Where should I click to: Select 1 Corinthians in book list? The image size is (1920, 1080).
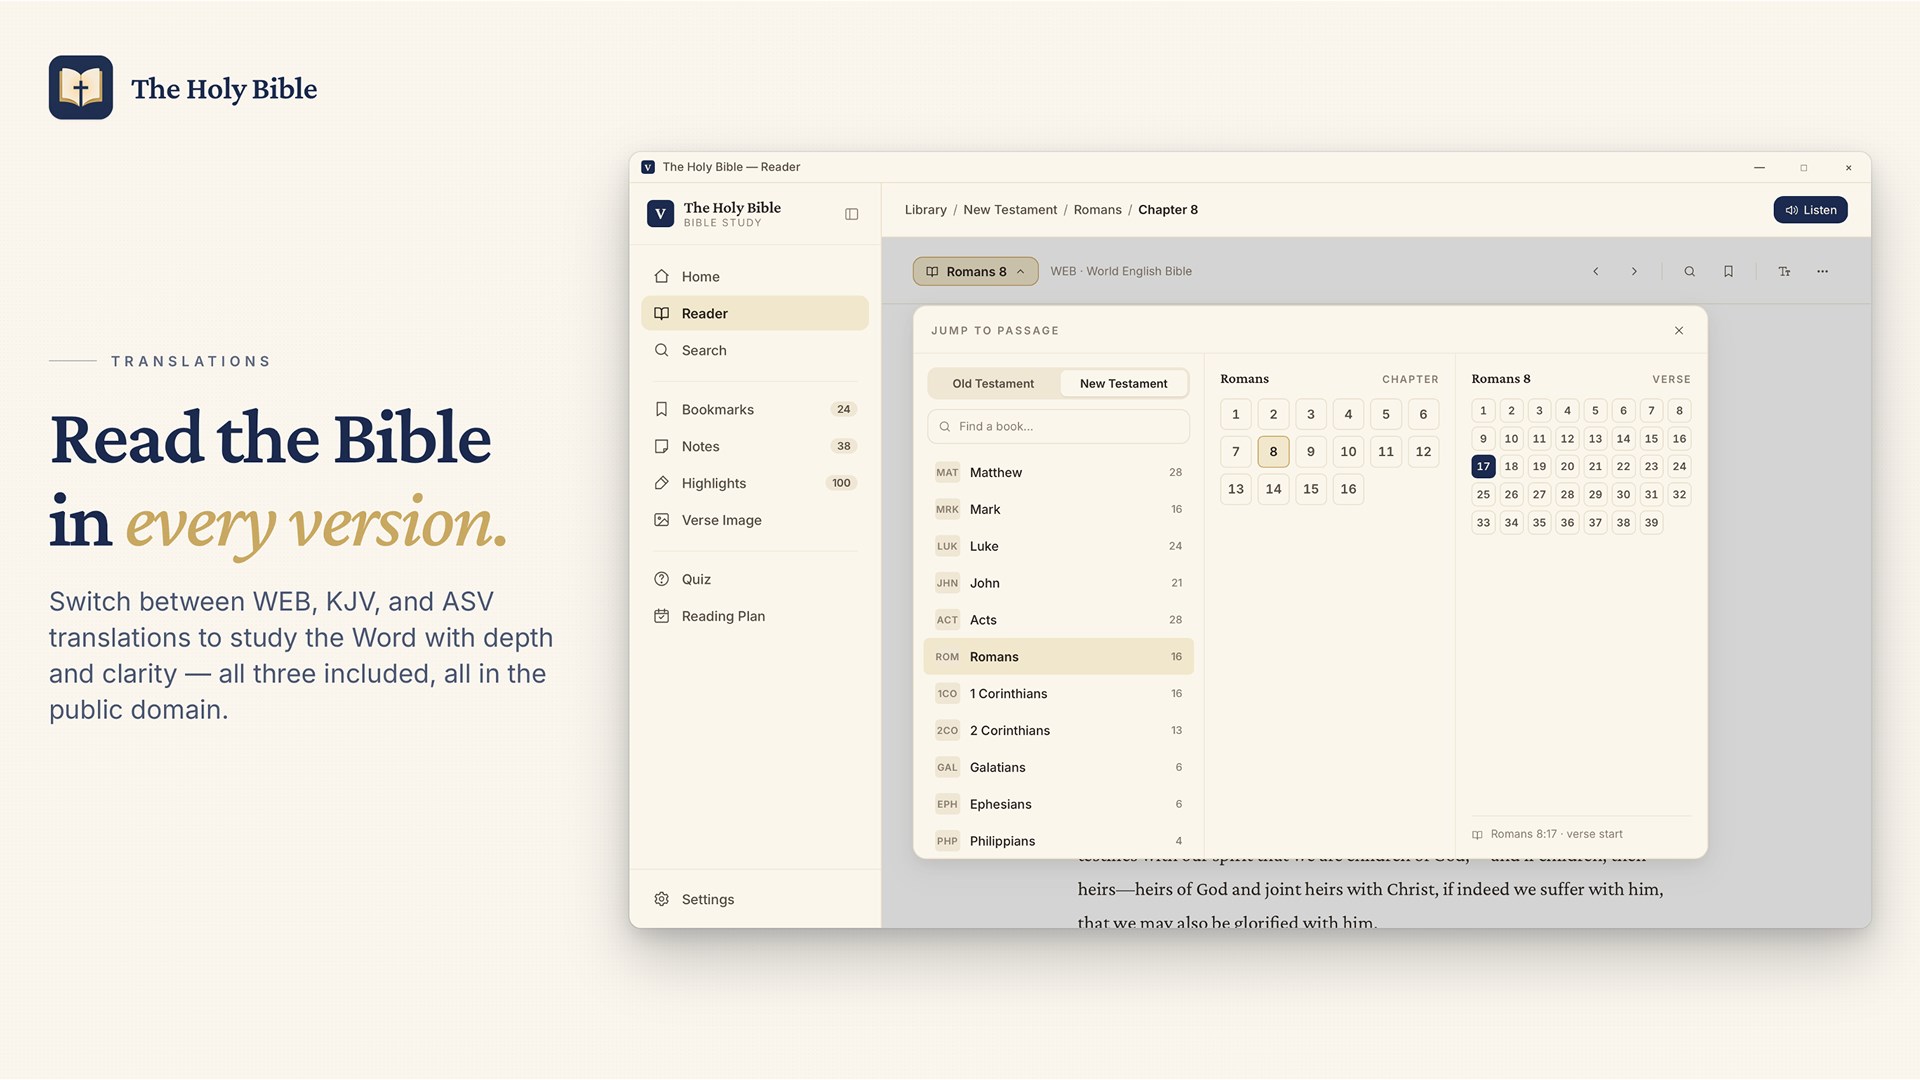[1058, 694]
